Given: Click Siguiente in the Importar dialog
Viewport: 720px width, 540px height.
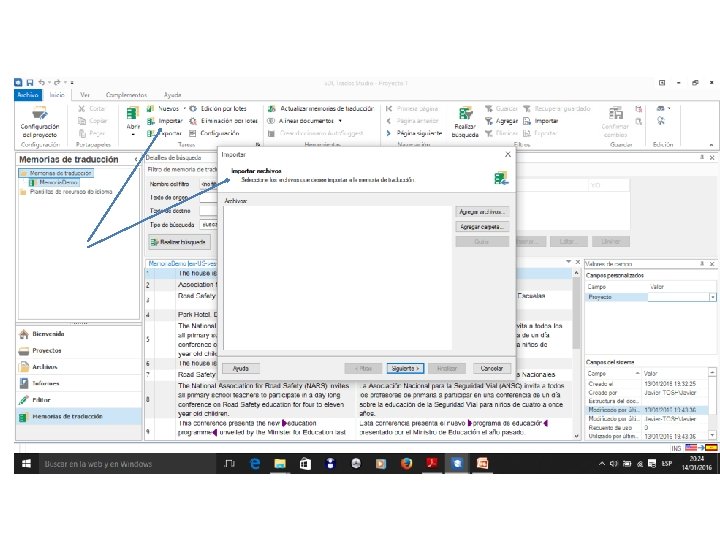Looking at the screenshot, I should click(x=405, y=369).
